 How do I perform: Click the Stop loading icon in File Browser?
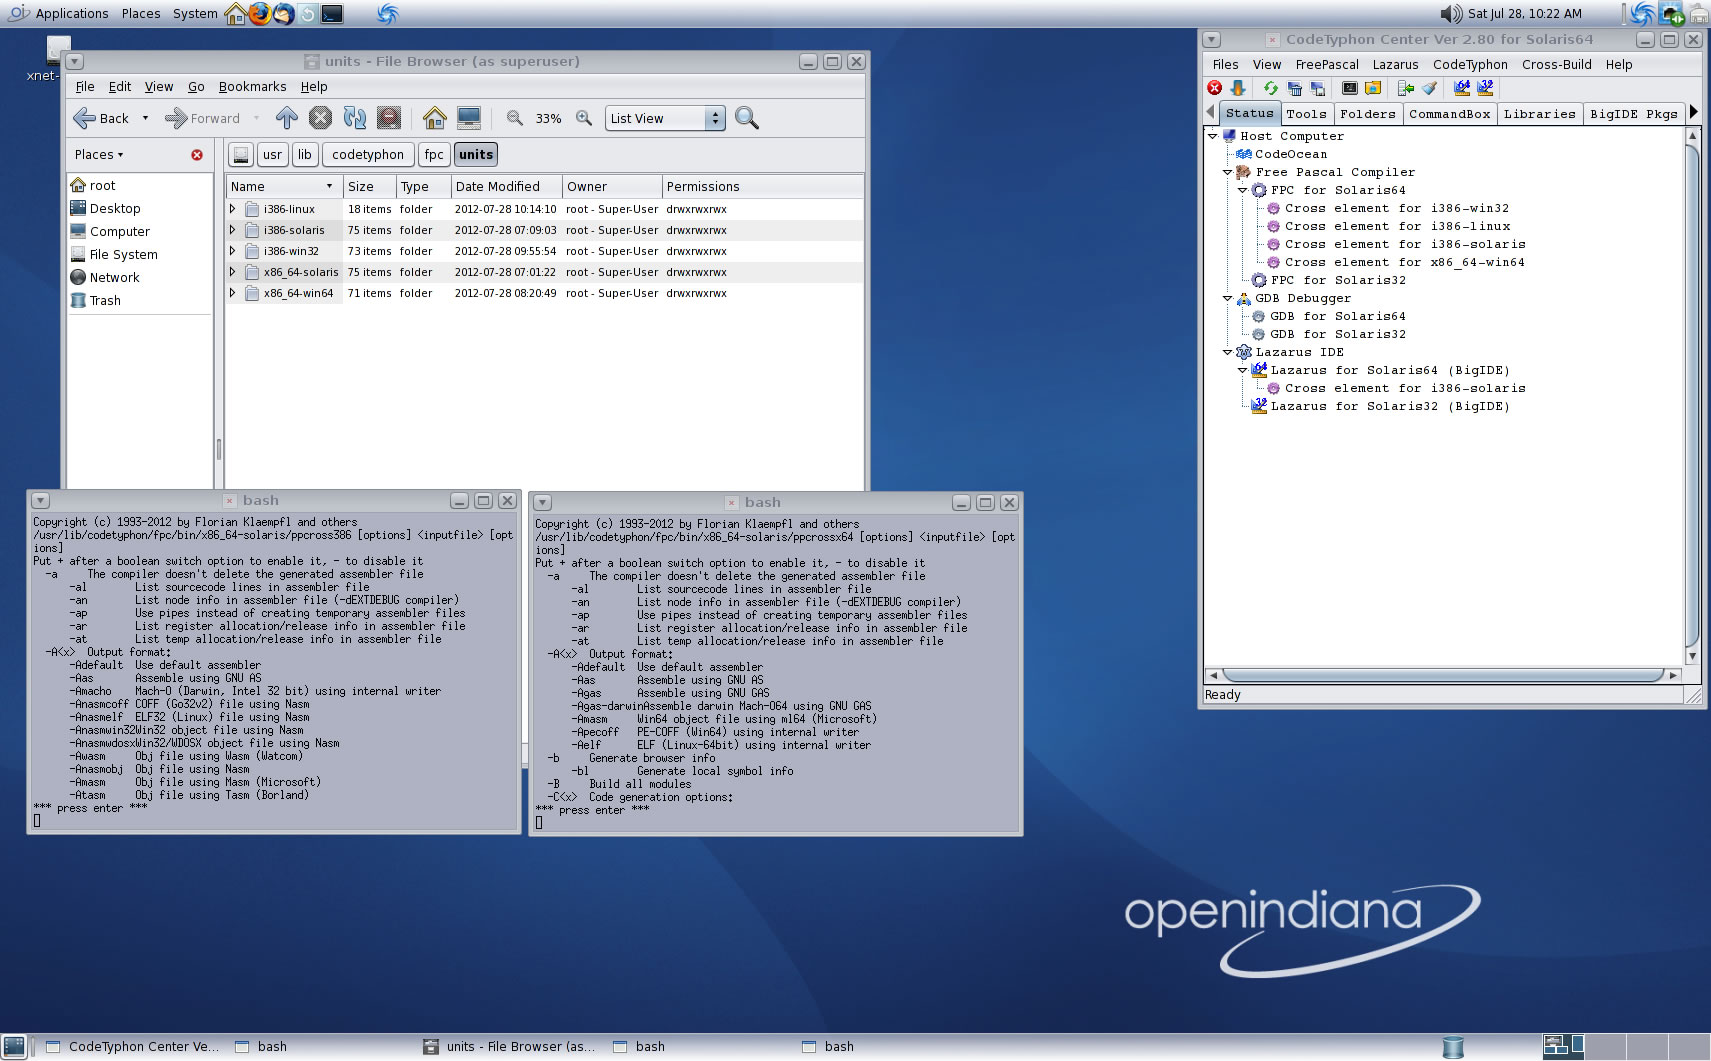pos(320,118)
